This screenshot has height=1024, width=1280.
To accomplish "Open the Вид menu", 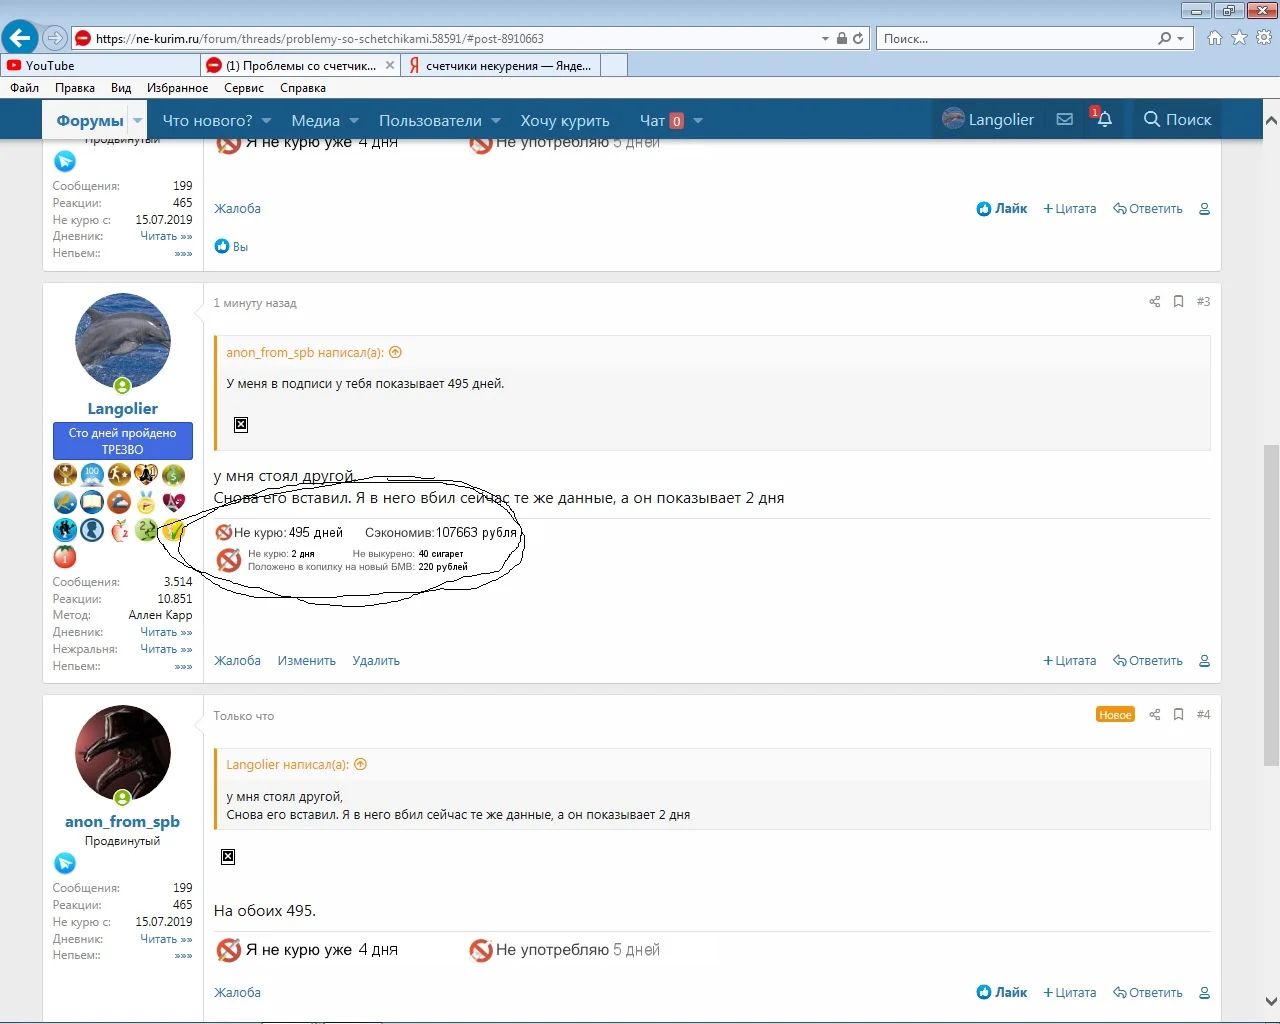I will pyautogui.click(x=121, y=88).
